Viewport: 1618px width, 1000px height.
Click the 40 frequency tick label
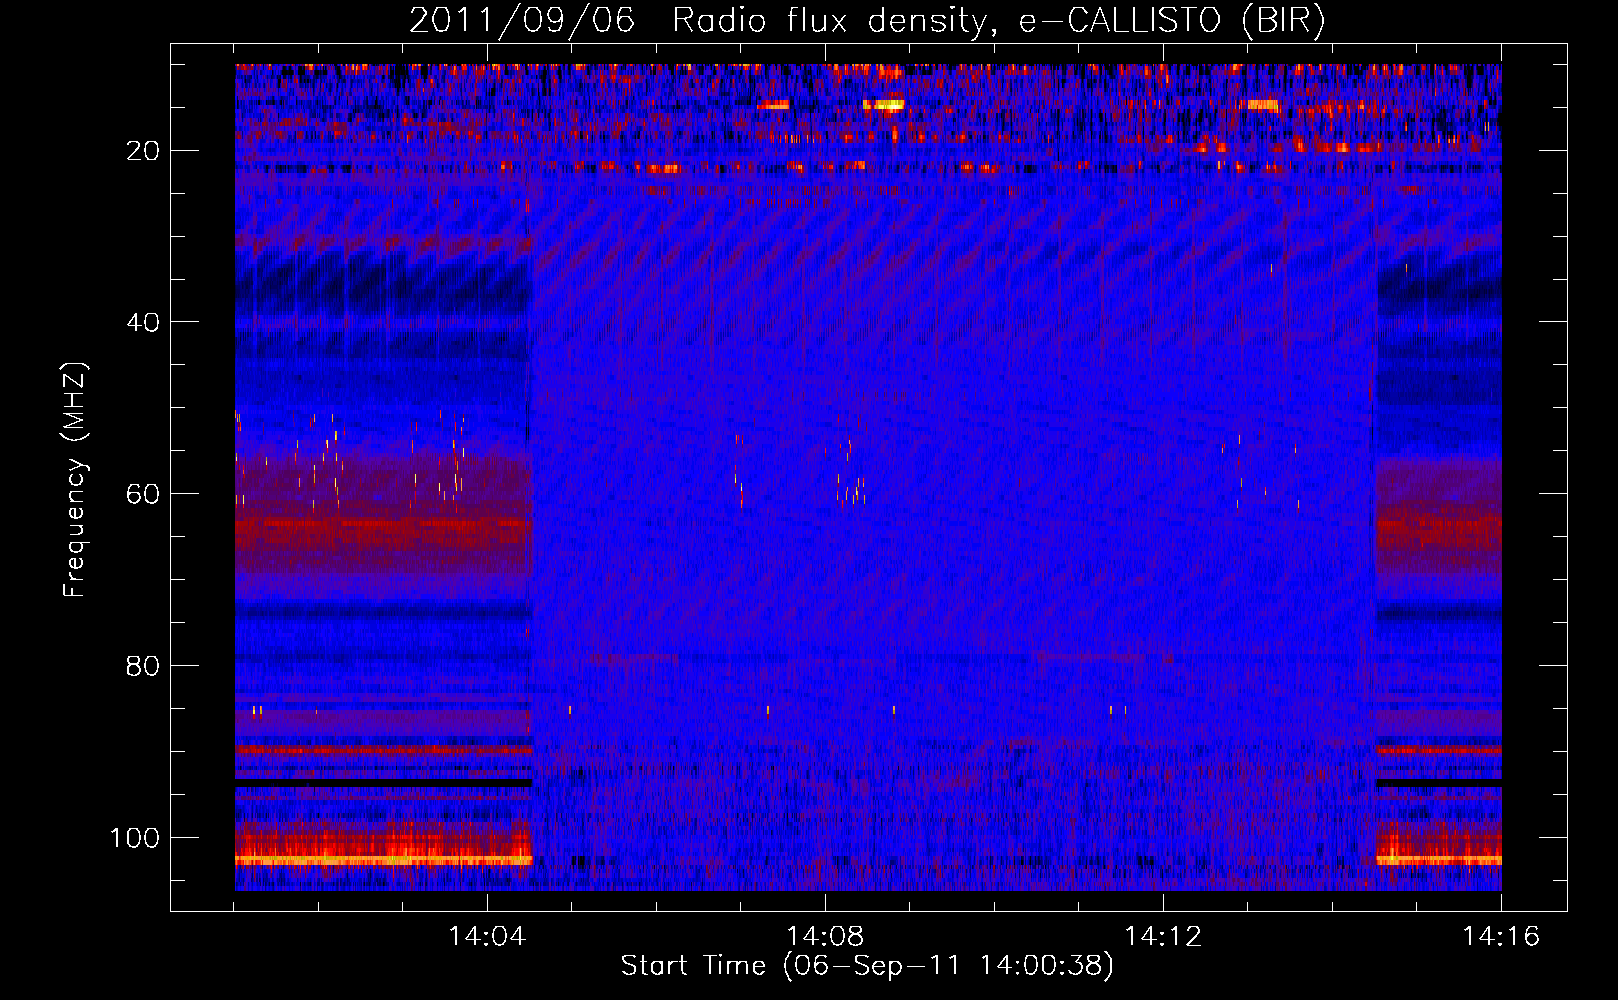143,322
